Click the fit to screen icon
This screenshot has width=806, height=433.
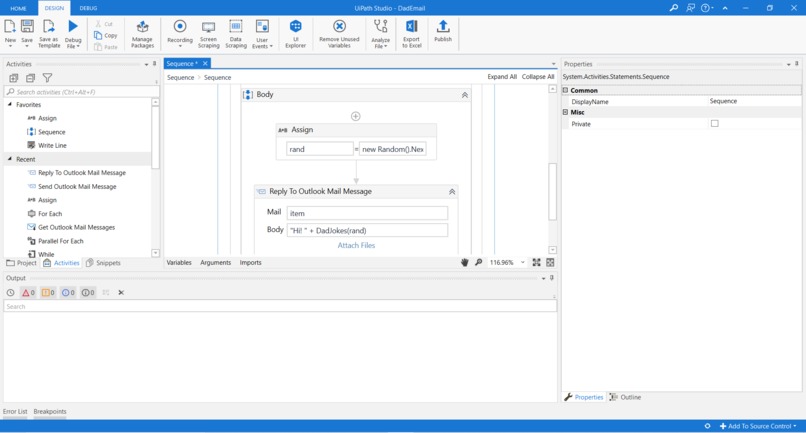point(536,262)
